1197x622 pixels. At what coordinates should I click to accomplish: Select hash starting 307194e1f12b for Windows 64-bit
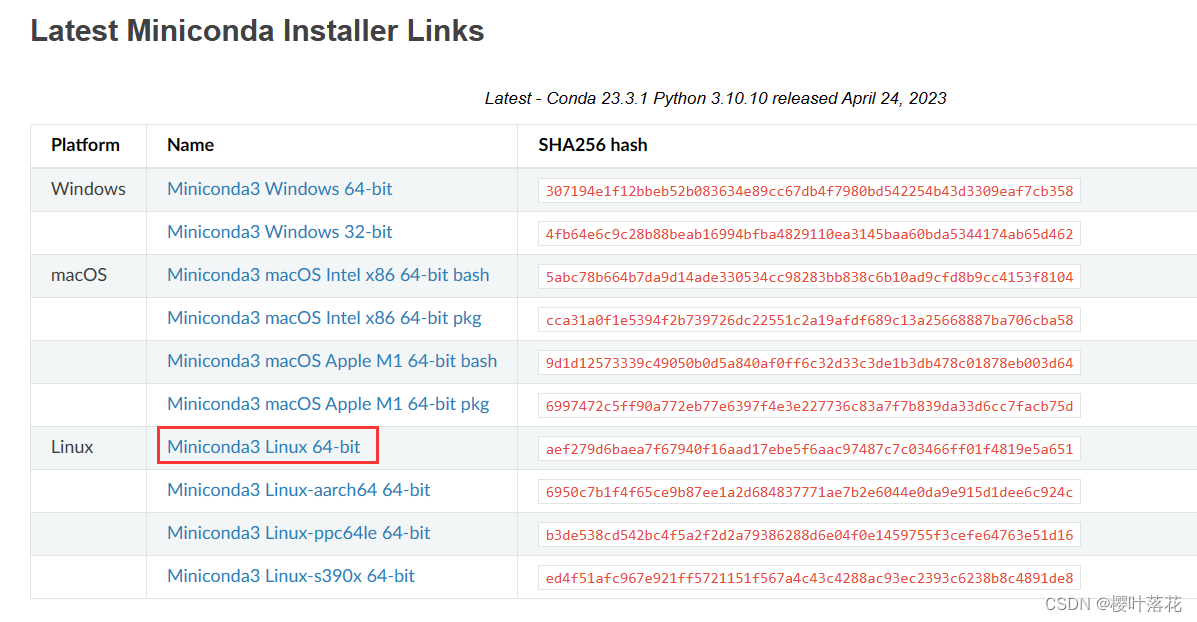click(809, 191)
